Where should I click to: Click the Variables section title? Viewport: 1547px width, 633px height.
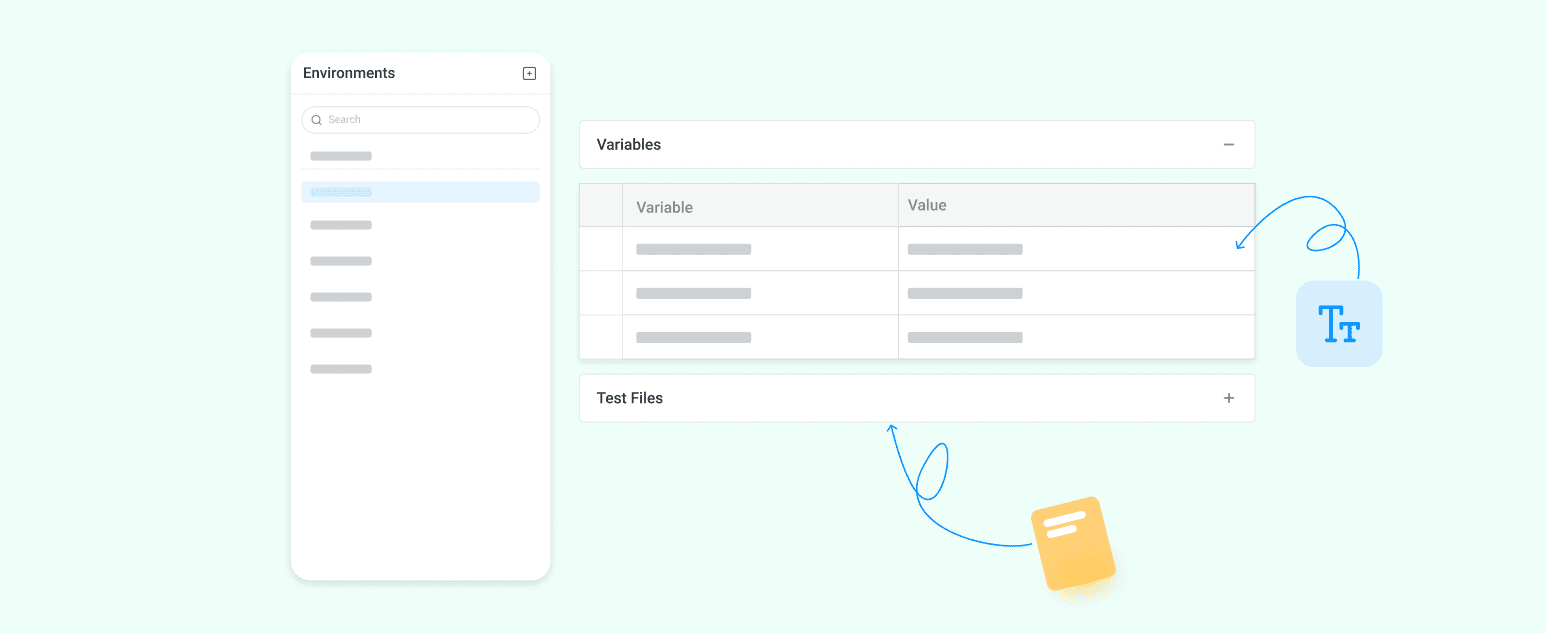pos(628,144)
